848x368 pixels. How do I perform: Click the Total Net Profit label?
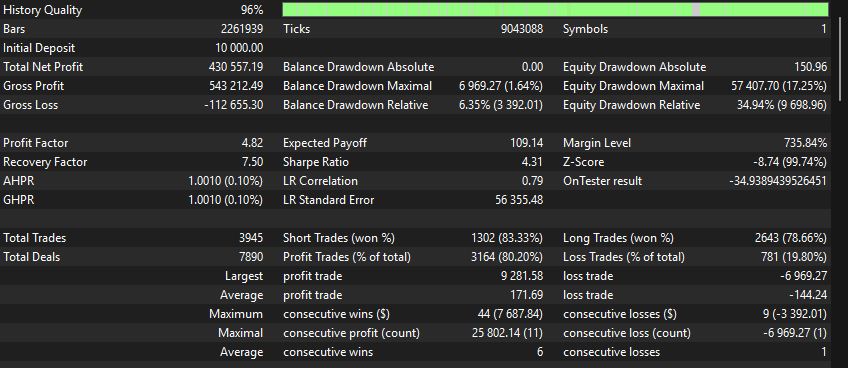point(43,67)
